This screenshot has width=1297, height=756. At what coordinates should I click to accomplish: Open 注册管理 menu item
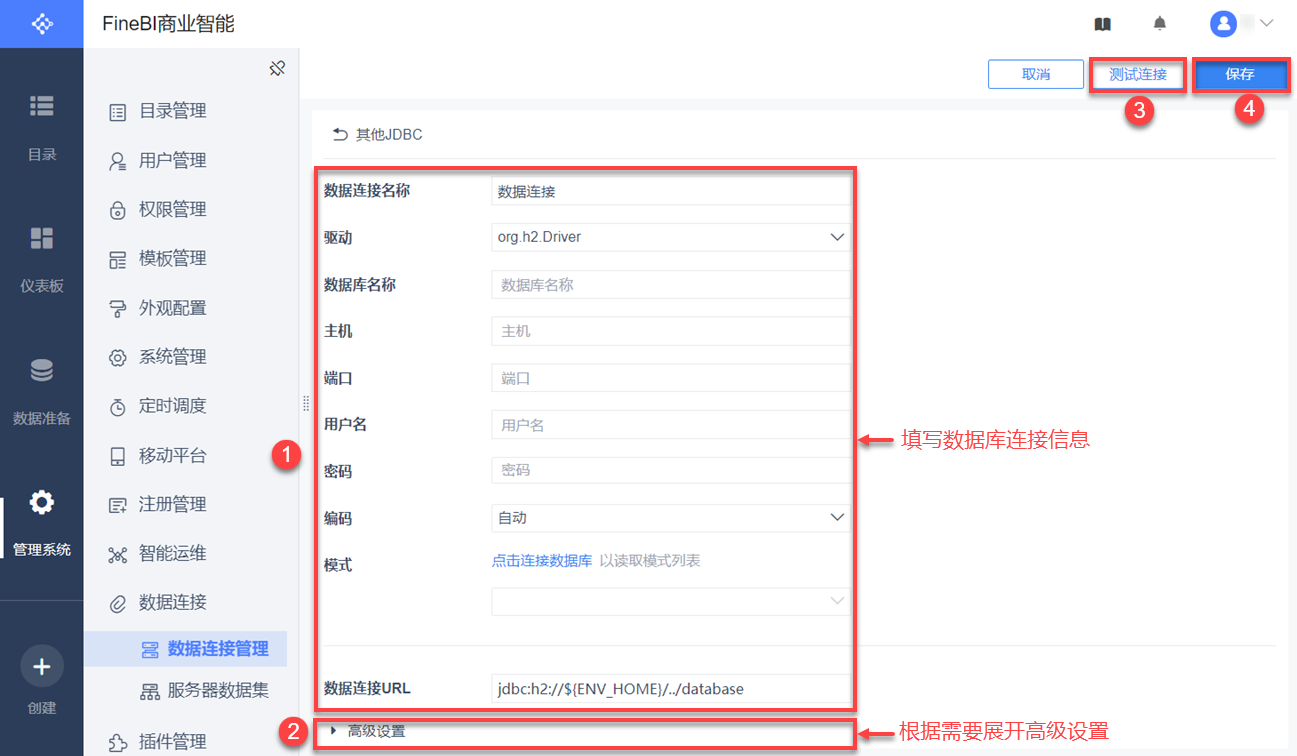pyautogui.click(x=173, y=504)
